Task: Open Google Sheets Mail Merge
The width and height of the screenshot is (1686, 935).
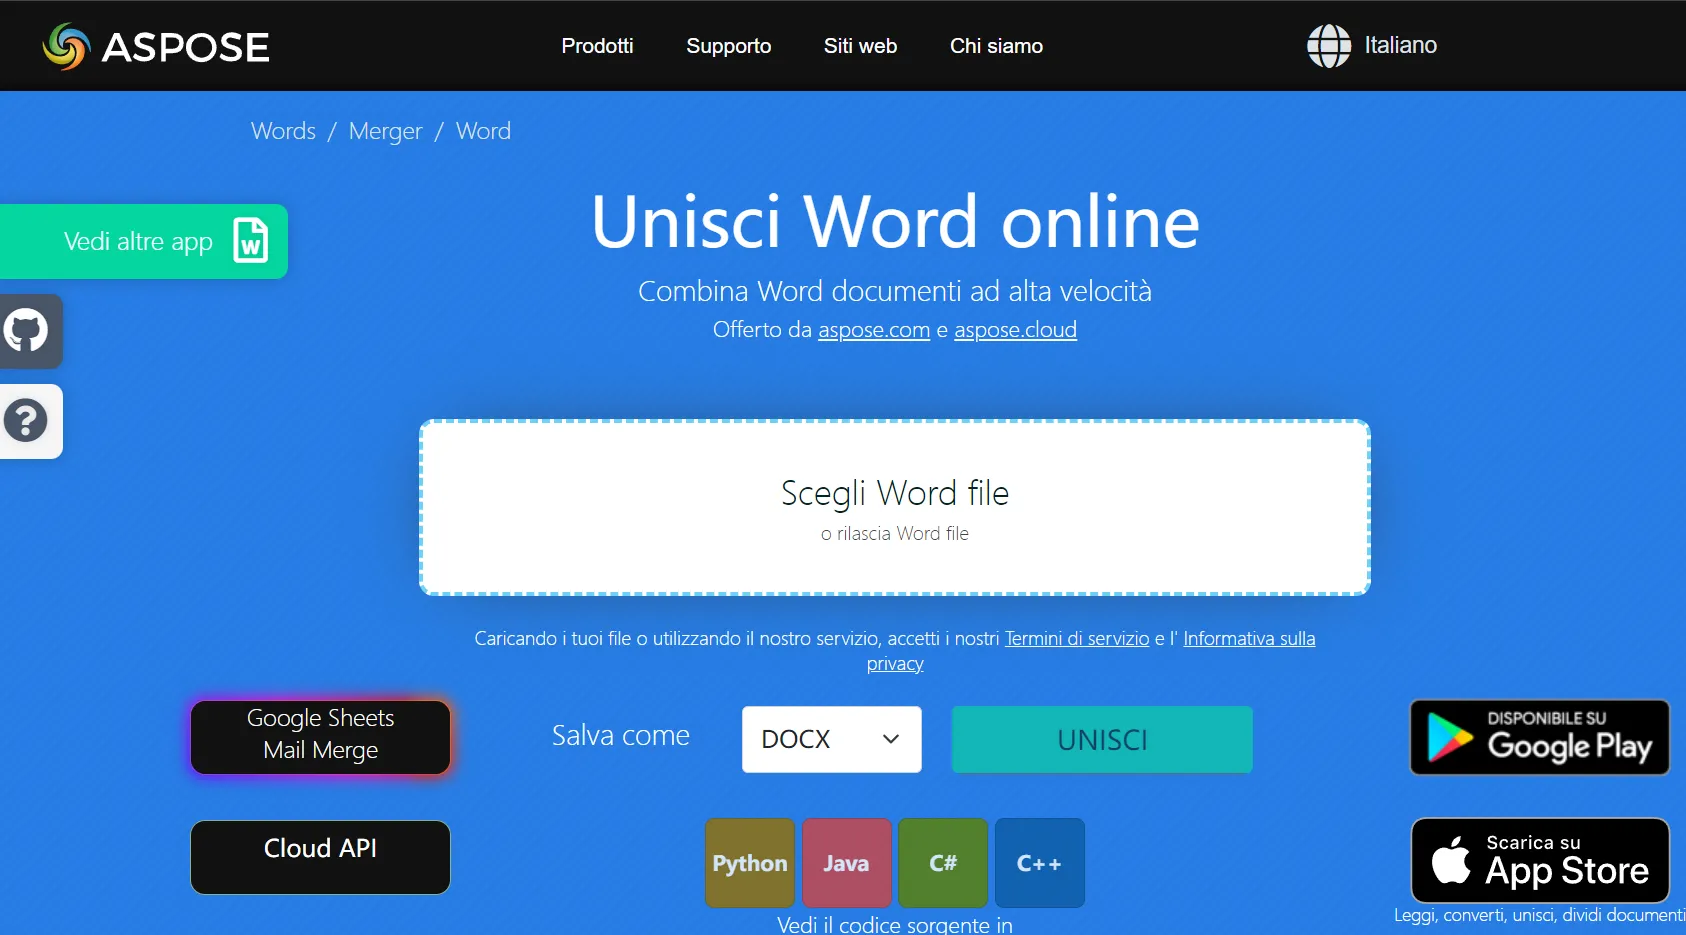Action: pyautogui.click(x=320, y=737)
